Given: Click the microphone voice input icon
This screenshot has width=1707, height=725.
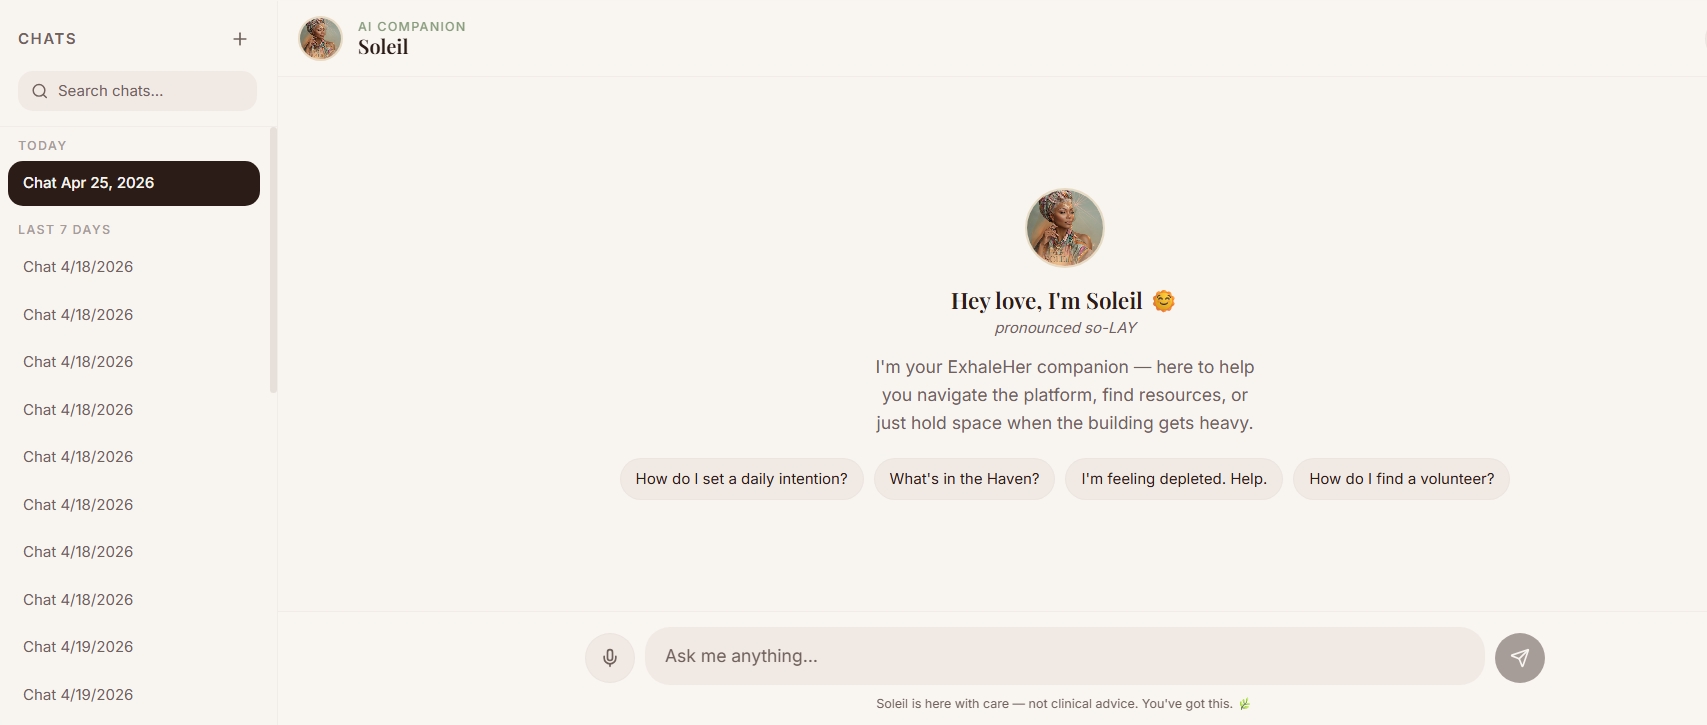Looking at the screenshot, I should [x=610, y=657].
